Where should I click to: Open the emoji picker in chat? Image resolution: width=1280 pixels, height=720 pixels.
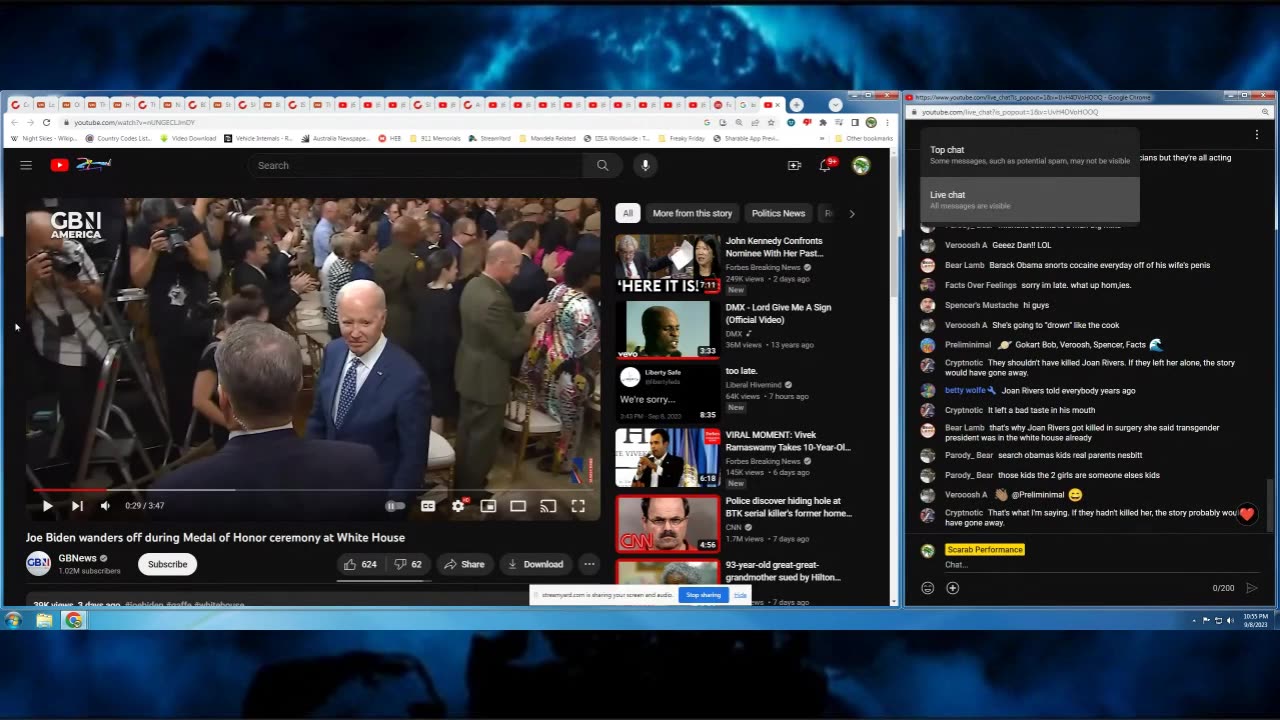point(927,588)
